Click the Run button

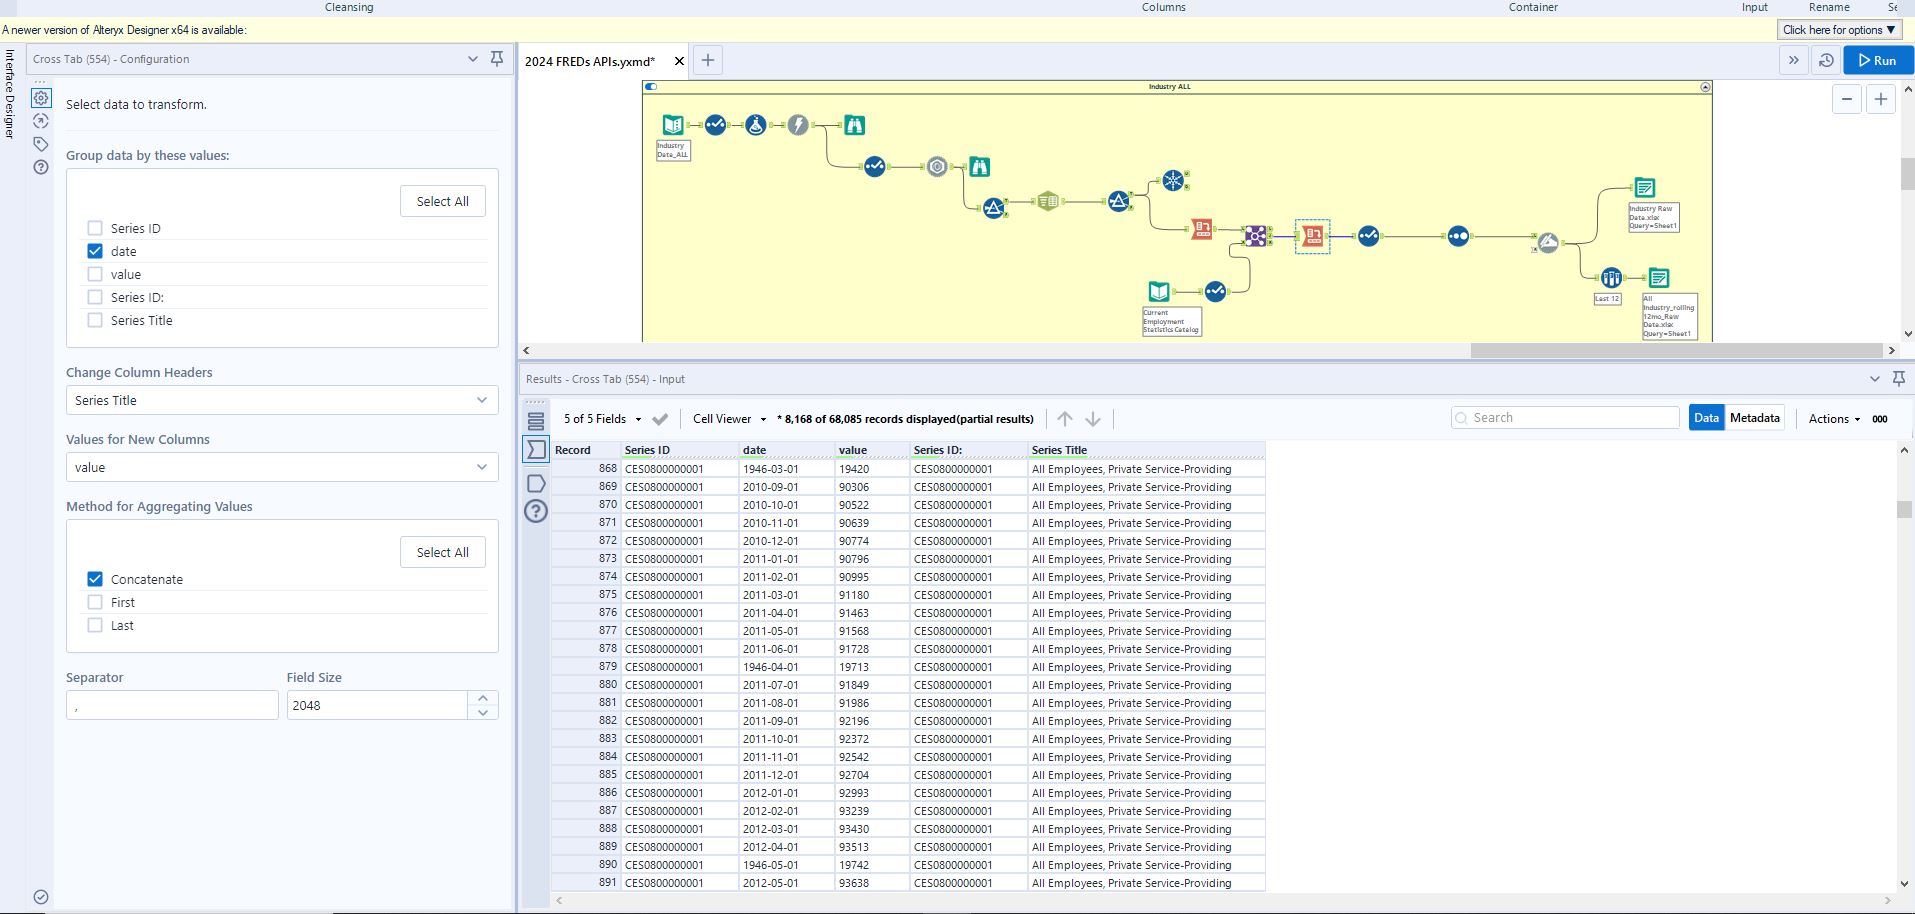click(1878, 60)
